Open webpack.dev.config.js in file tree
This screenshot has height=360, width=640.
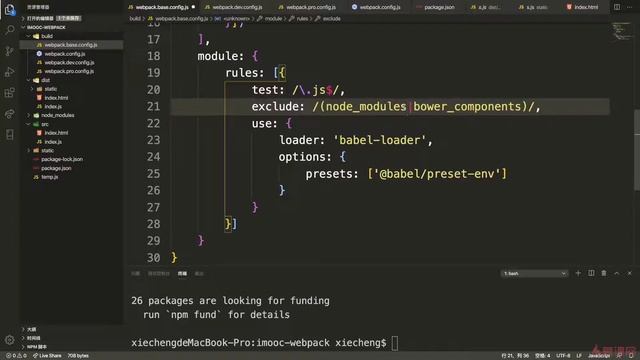(x=69, y=62)
